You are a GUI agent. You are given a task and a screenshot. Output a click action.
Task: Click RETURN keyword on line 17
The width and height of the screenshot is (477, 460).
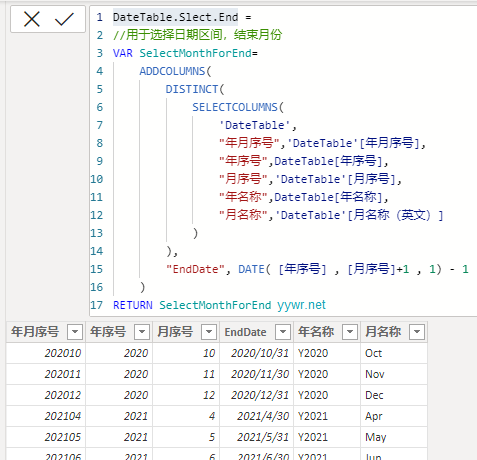click(133, 305)
